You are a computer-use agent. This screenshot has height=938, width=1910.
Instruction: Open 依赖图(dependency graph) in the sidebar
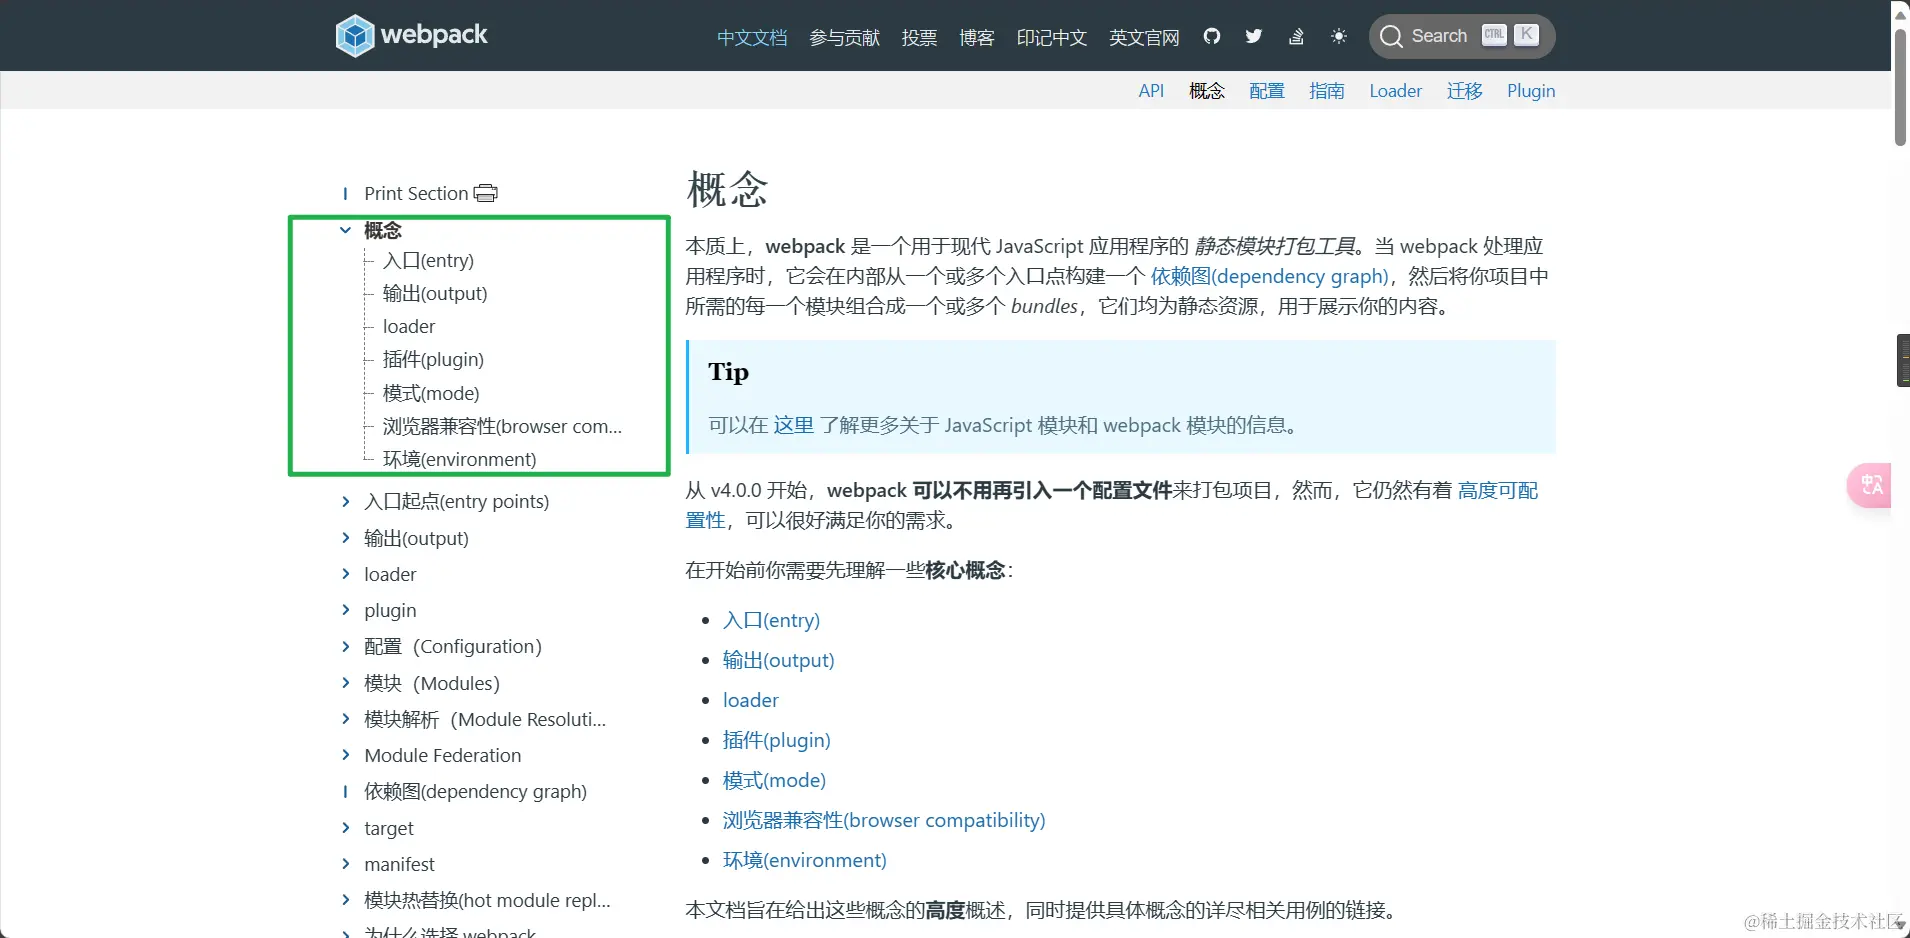pos(475,792)
